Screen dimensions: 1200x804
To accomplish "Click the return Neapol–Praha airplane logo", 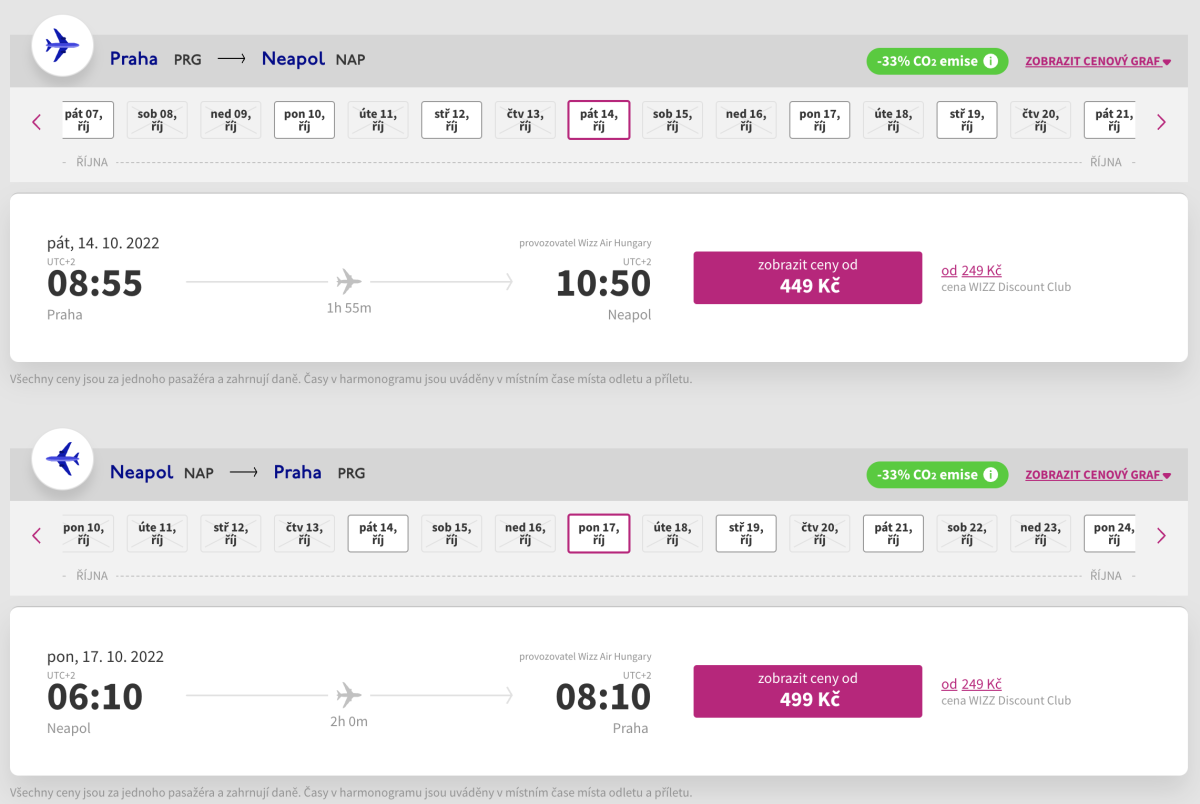I will [63, 459].
